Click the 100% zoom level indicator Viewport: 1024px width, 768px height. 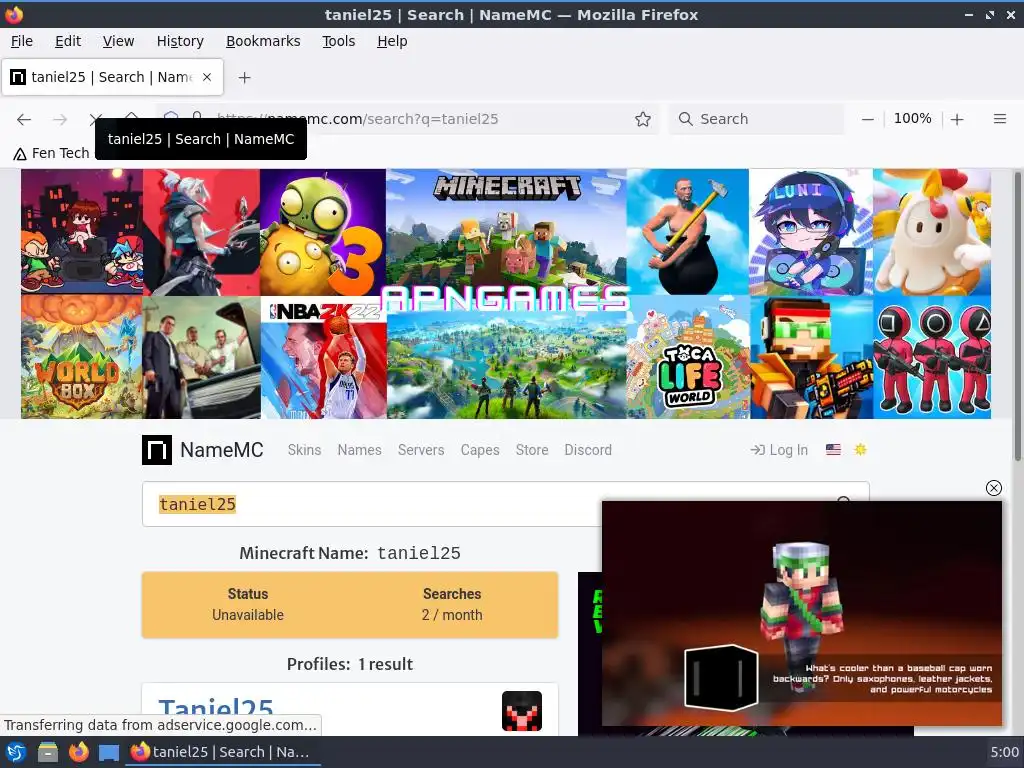pos(912,119)
